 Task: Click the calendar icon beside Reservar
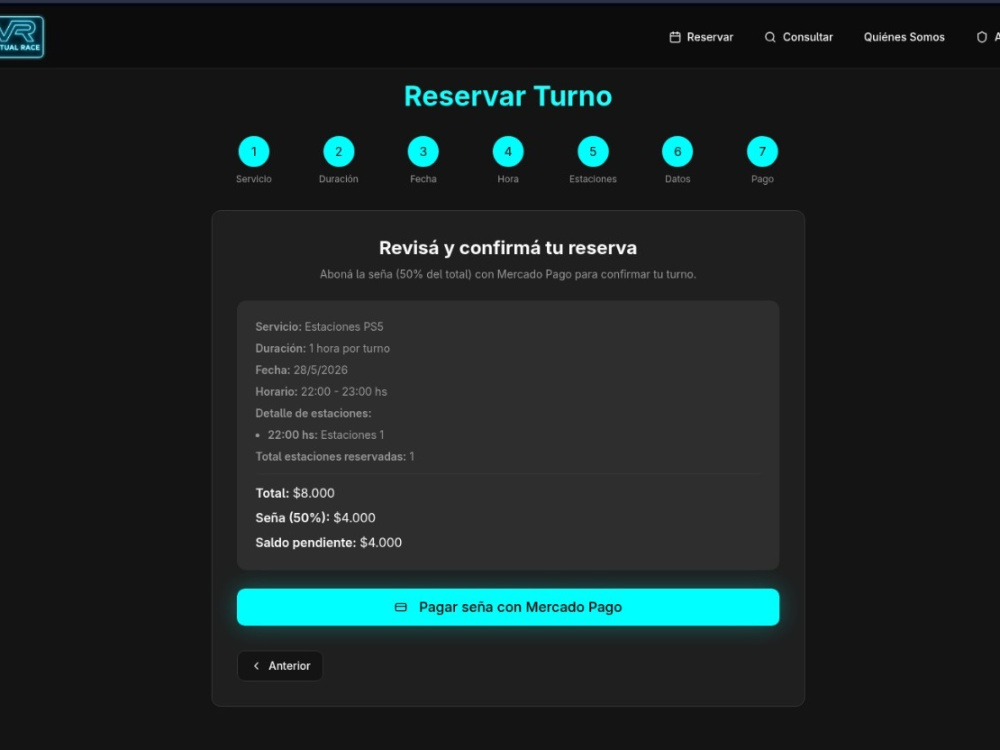pos(675,37)
